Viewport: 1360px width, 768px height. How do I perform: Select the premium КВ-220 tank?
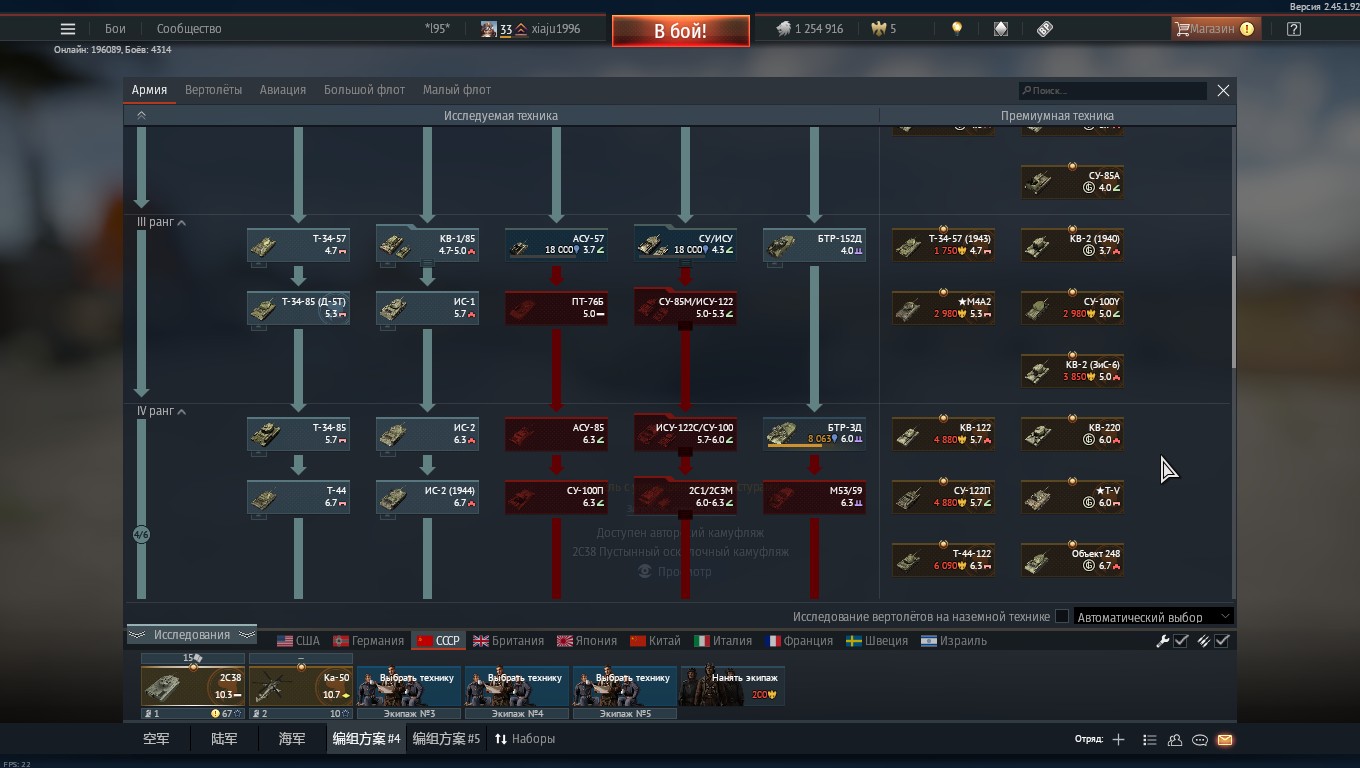(1072, 434)
